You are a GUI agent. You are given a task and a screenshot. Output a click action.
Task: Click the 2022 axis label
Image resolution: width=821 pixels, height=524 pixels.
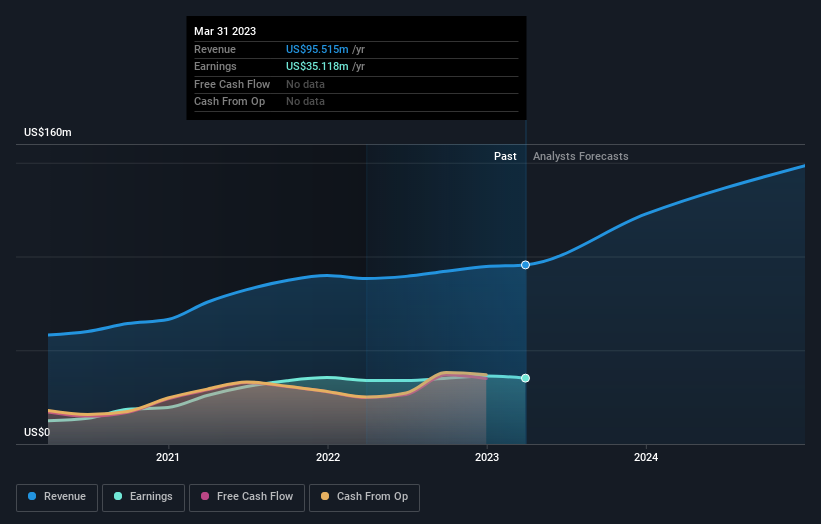click(x=328, y=457)
